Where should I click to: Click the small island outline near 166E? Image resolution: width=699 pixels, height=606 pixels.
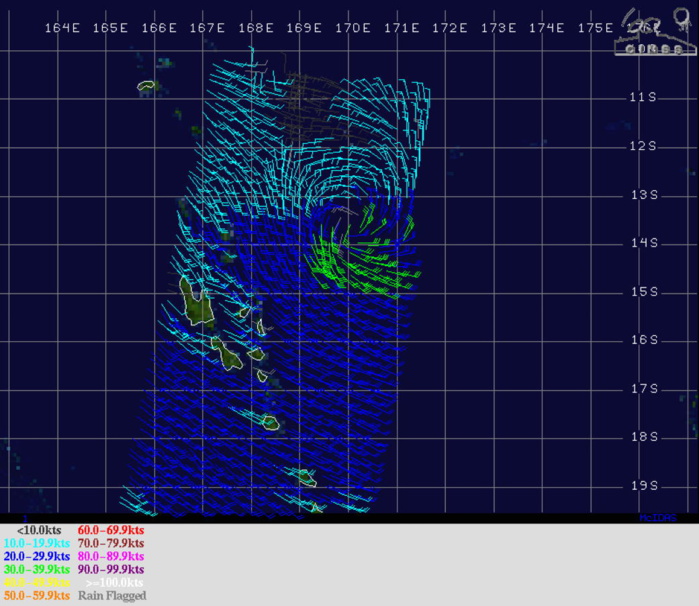148,87
